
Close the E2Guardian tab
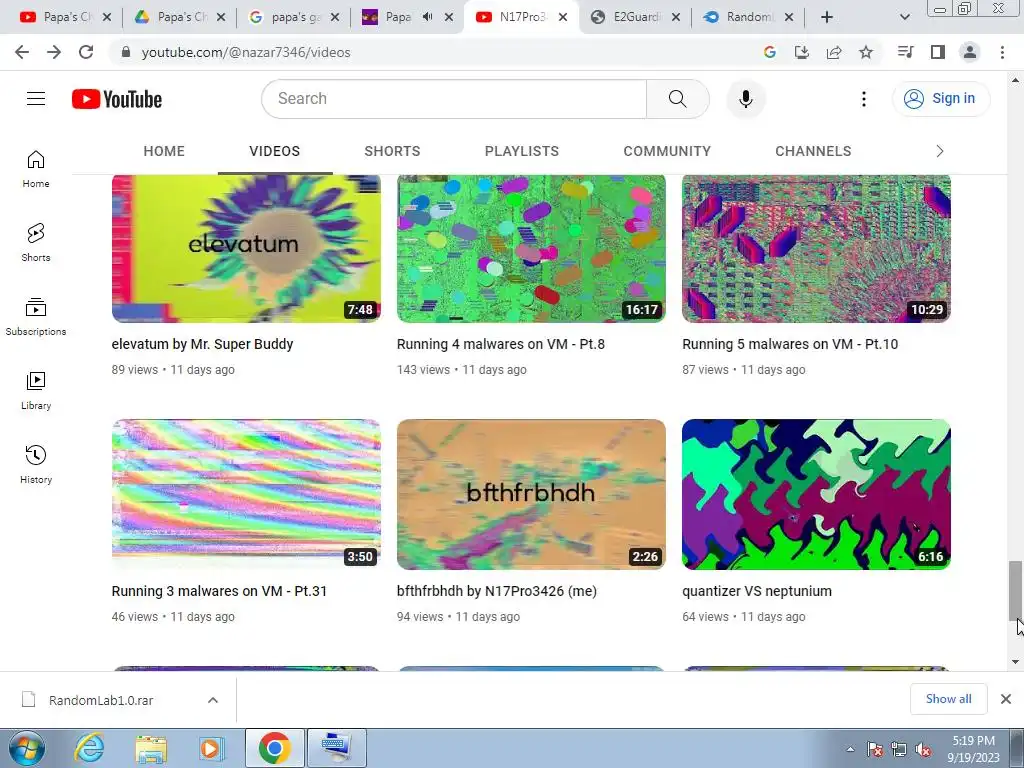coord(676,17)
